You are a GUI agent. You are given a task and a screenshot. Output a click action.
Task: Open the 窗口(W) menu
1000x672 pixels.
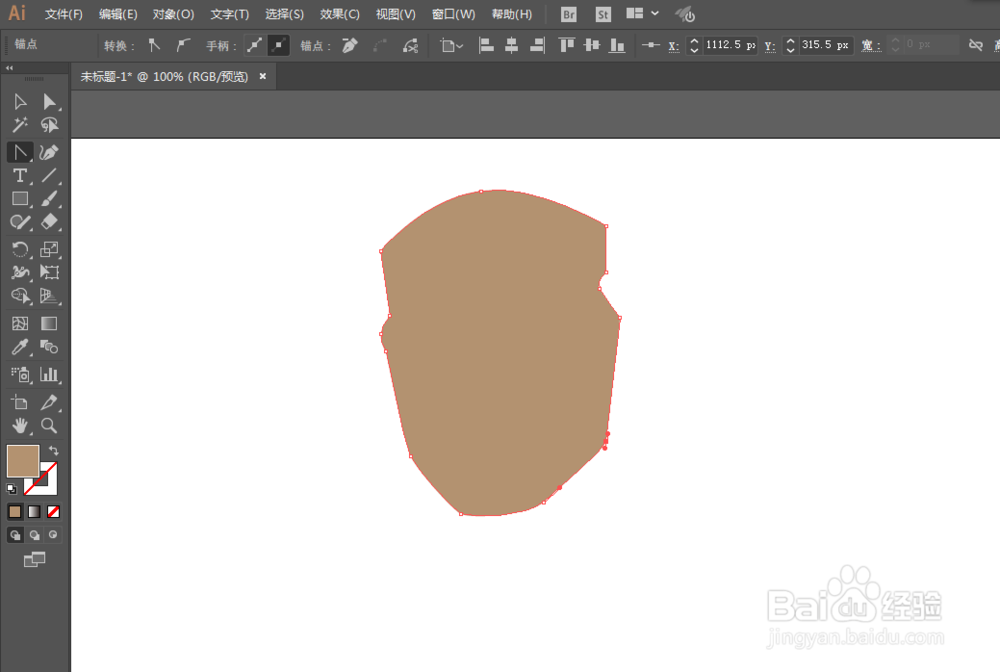pyautogui.click(x=452, y=14)
